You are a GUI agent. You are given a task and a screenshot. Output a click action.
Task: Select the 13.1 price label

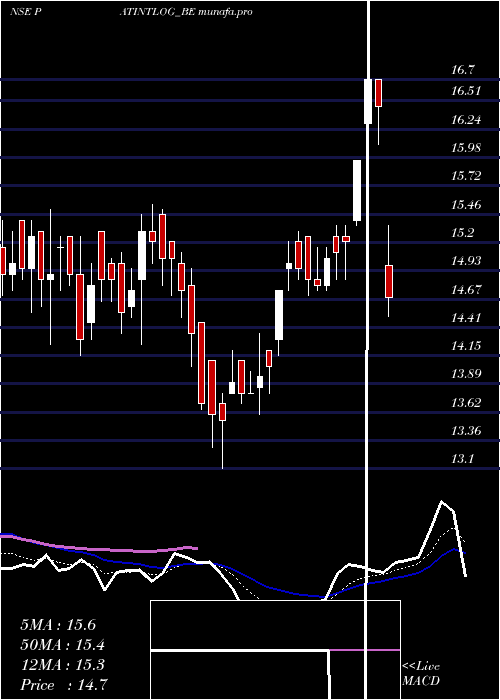tap(463, 459)
